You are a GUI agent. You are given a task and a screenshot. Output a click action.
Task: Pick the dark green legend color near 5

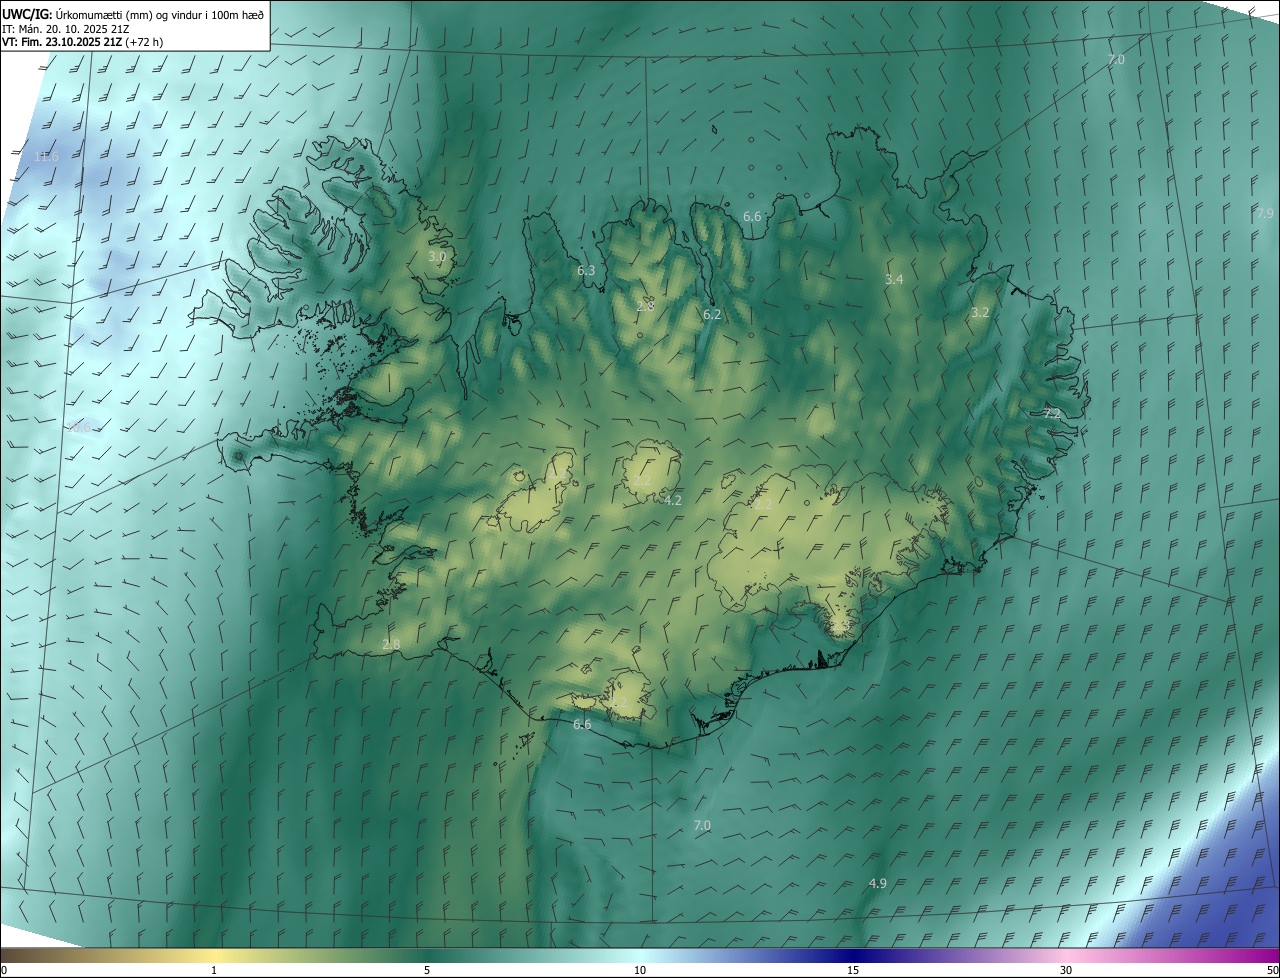coord(427,955)
